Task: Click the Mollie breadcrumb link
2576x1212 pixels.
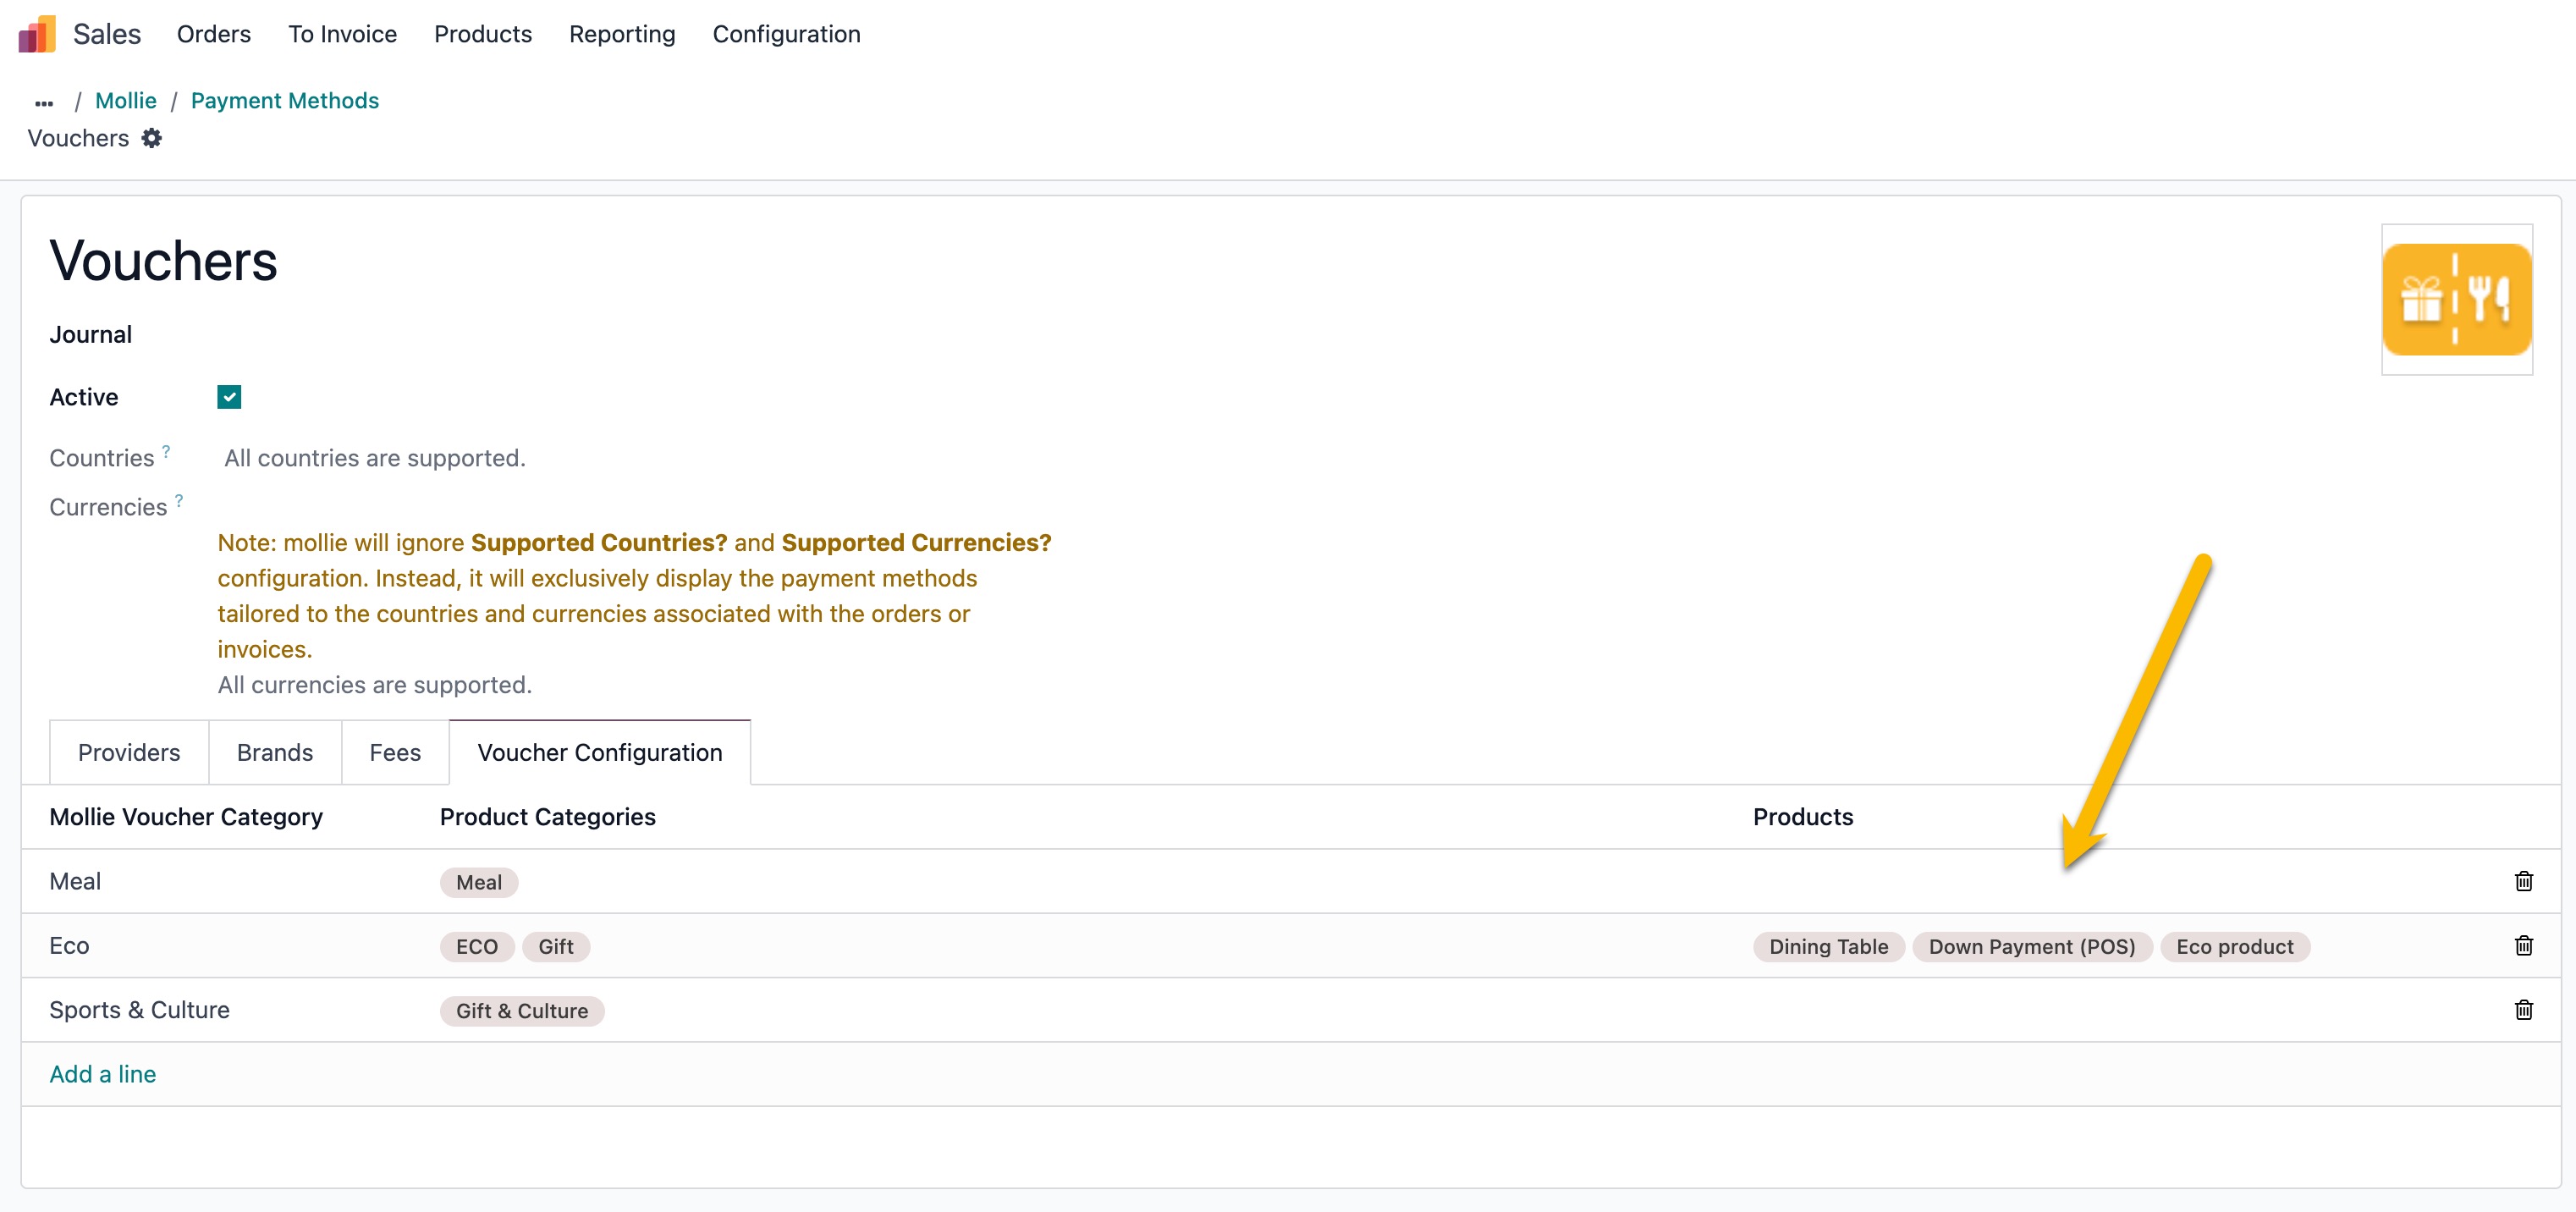Action: pyautogui.click(x=126, y=101)
